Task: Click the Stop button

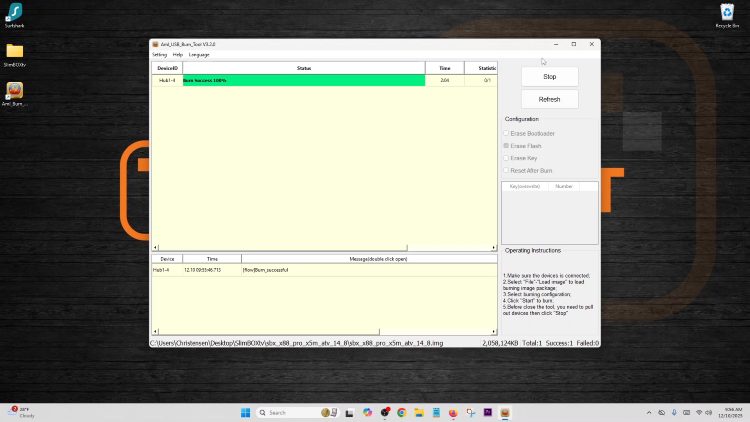Action: (550, 77)
